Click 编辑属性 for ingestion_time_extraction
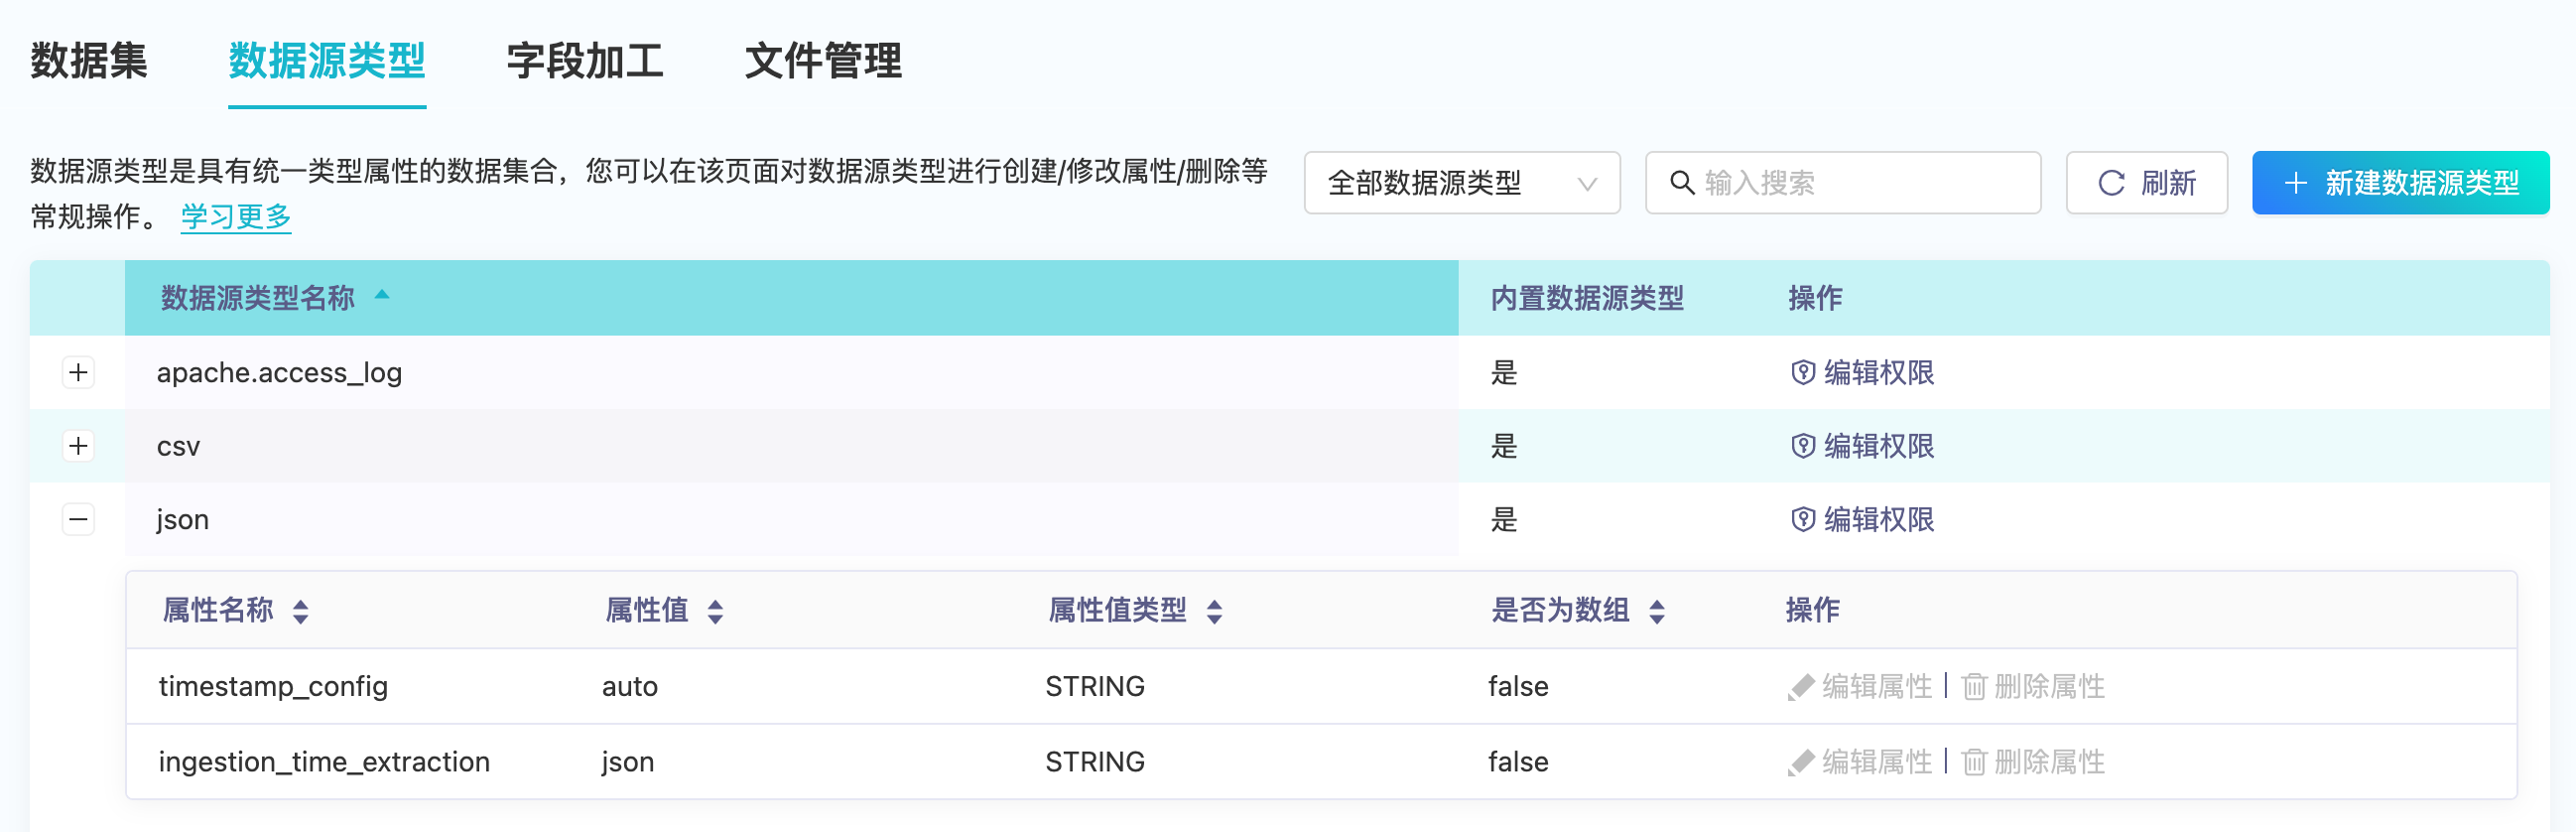The width and height of the screenshot is (2576, 832). (1860, 762)
